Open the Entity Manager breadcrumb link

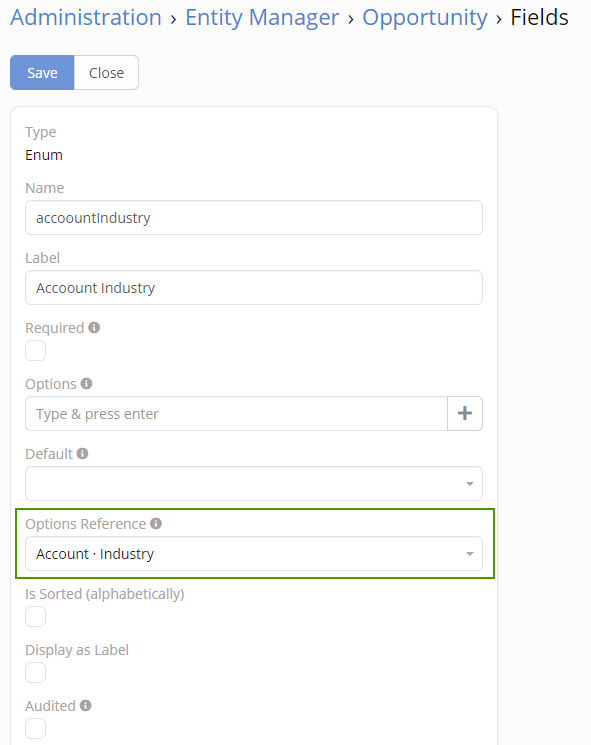(262, 18)
